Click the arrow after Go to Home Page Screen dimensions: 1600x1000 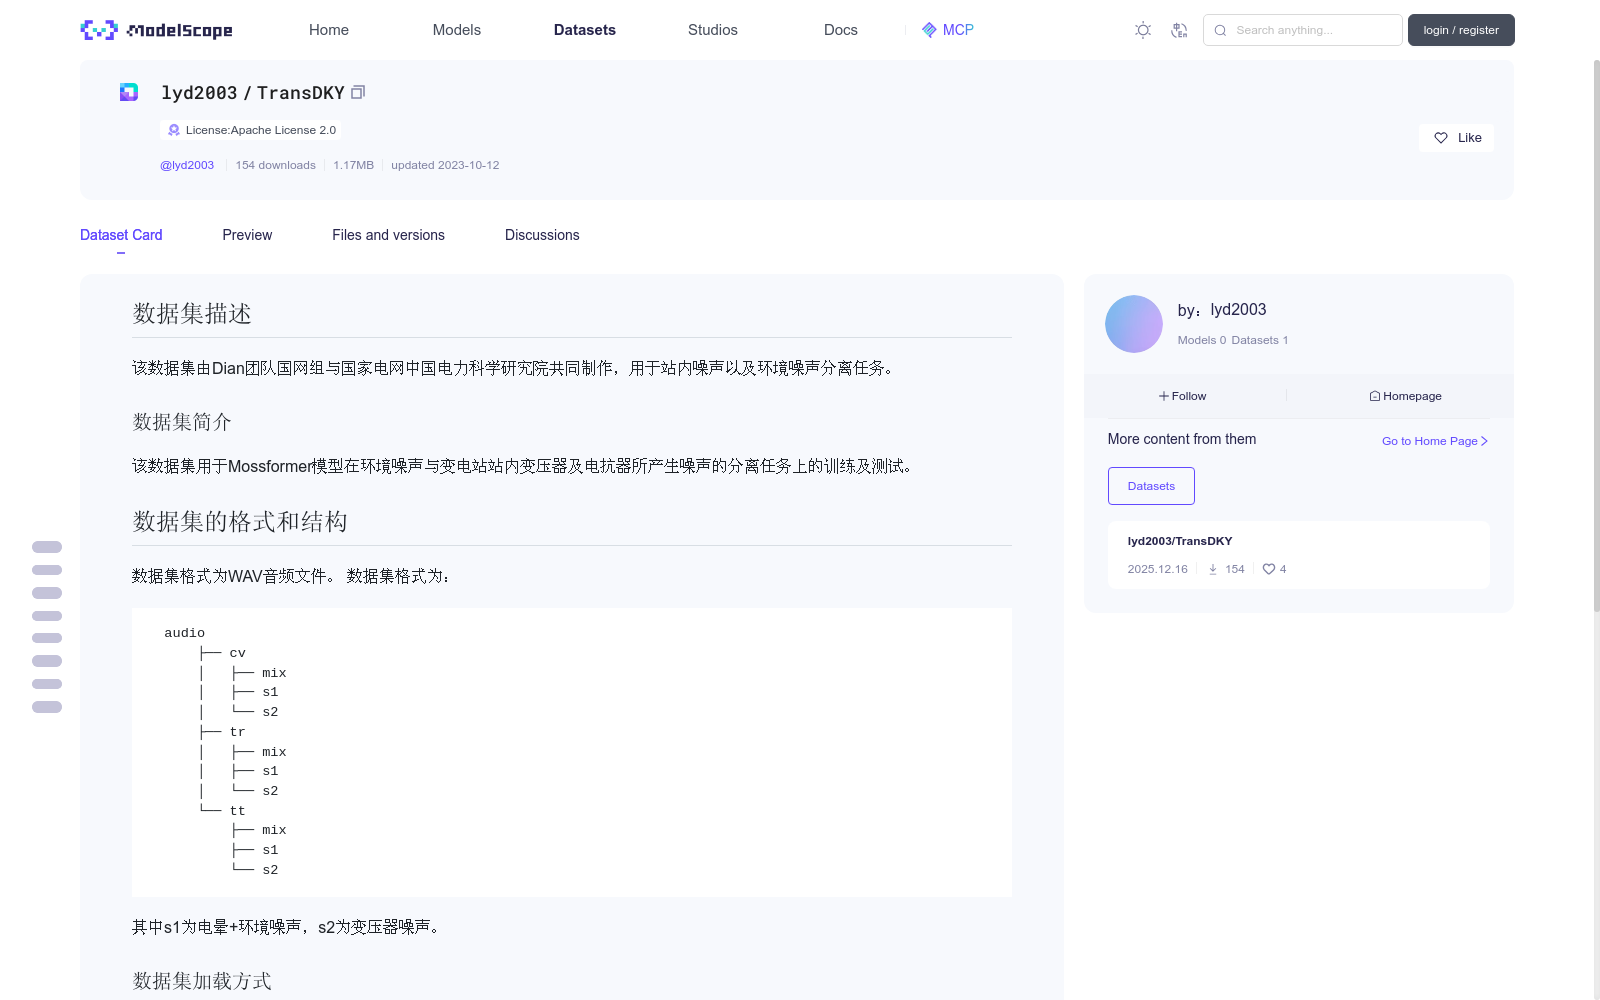[1485, 441]
